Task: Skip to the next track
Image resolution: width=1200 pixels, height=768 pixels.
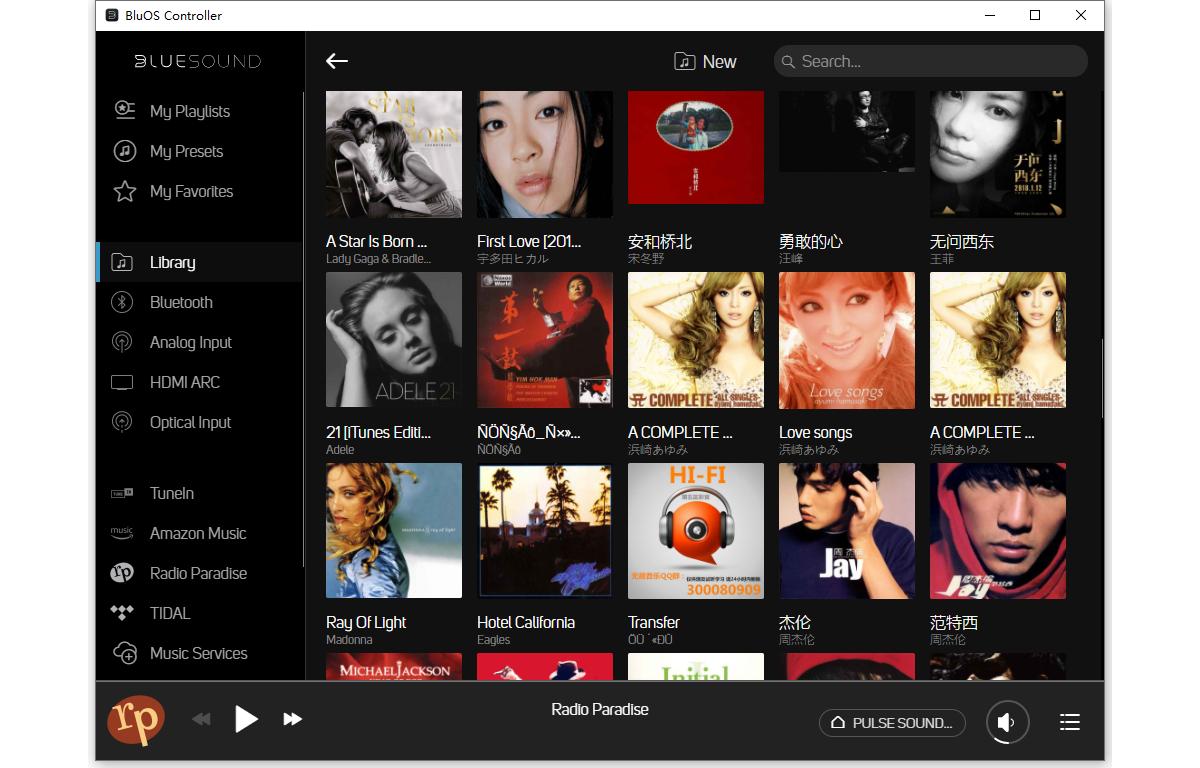Action: pyautogui.click(x=292, y=719)
